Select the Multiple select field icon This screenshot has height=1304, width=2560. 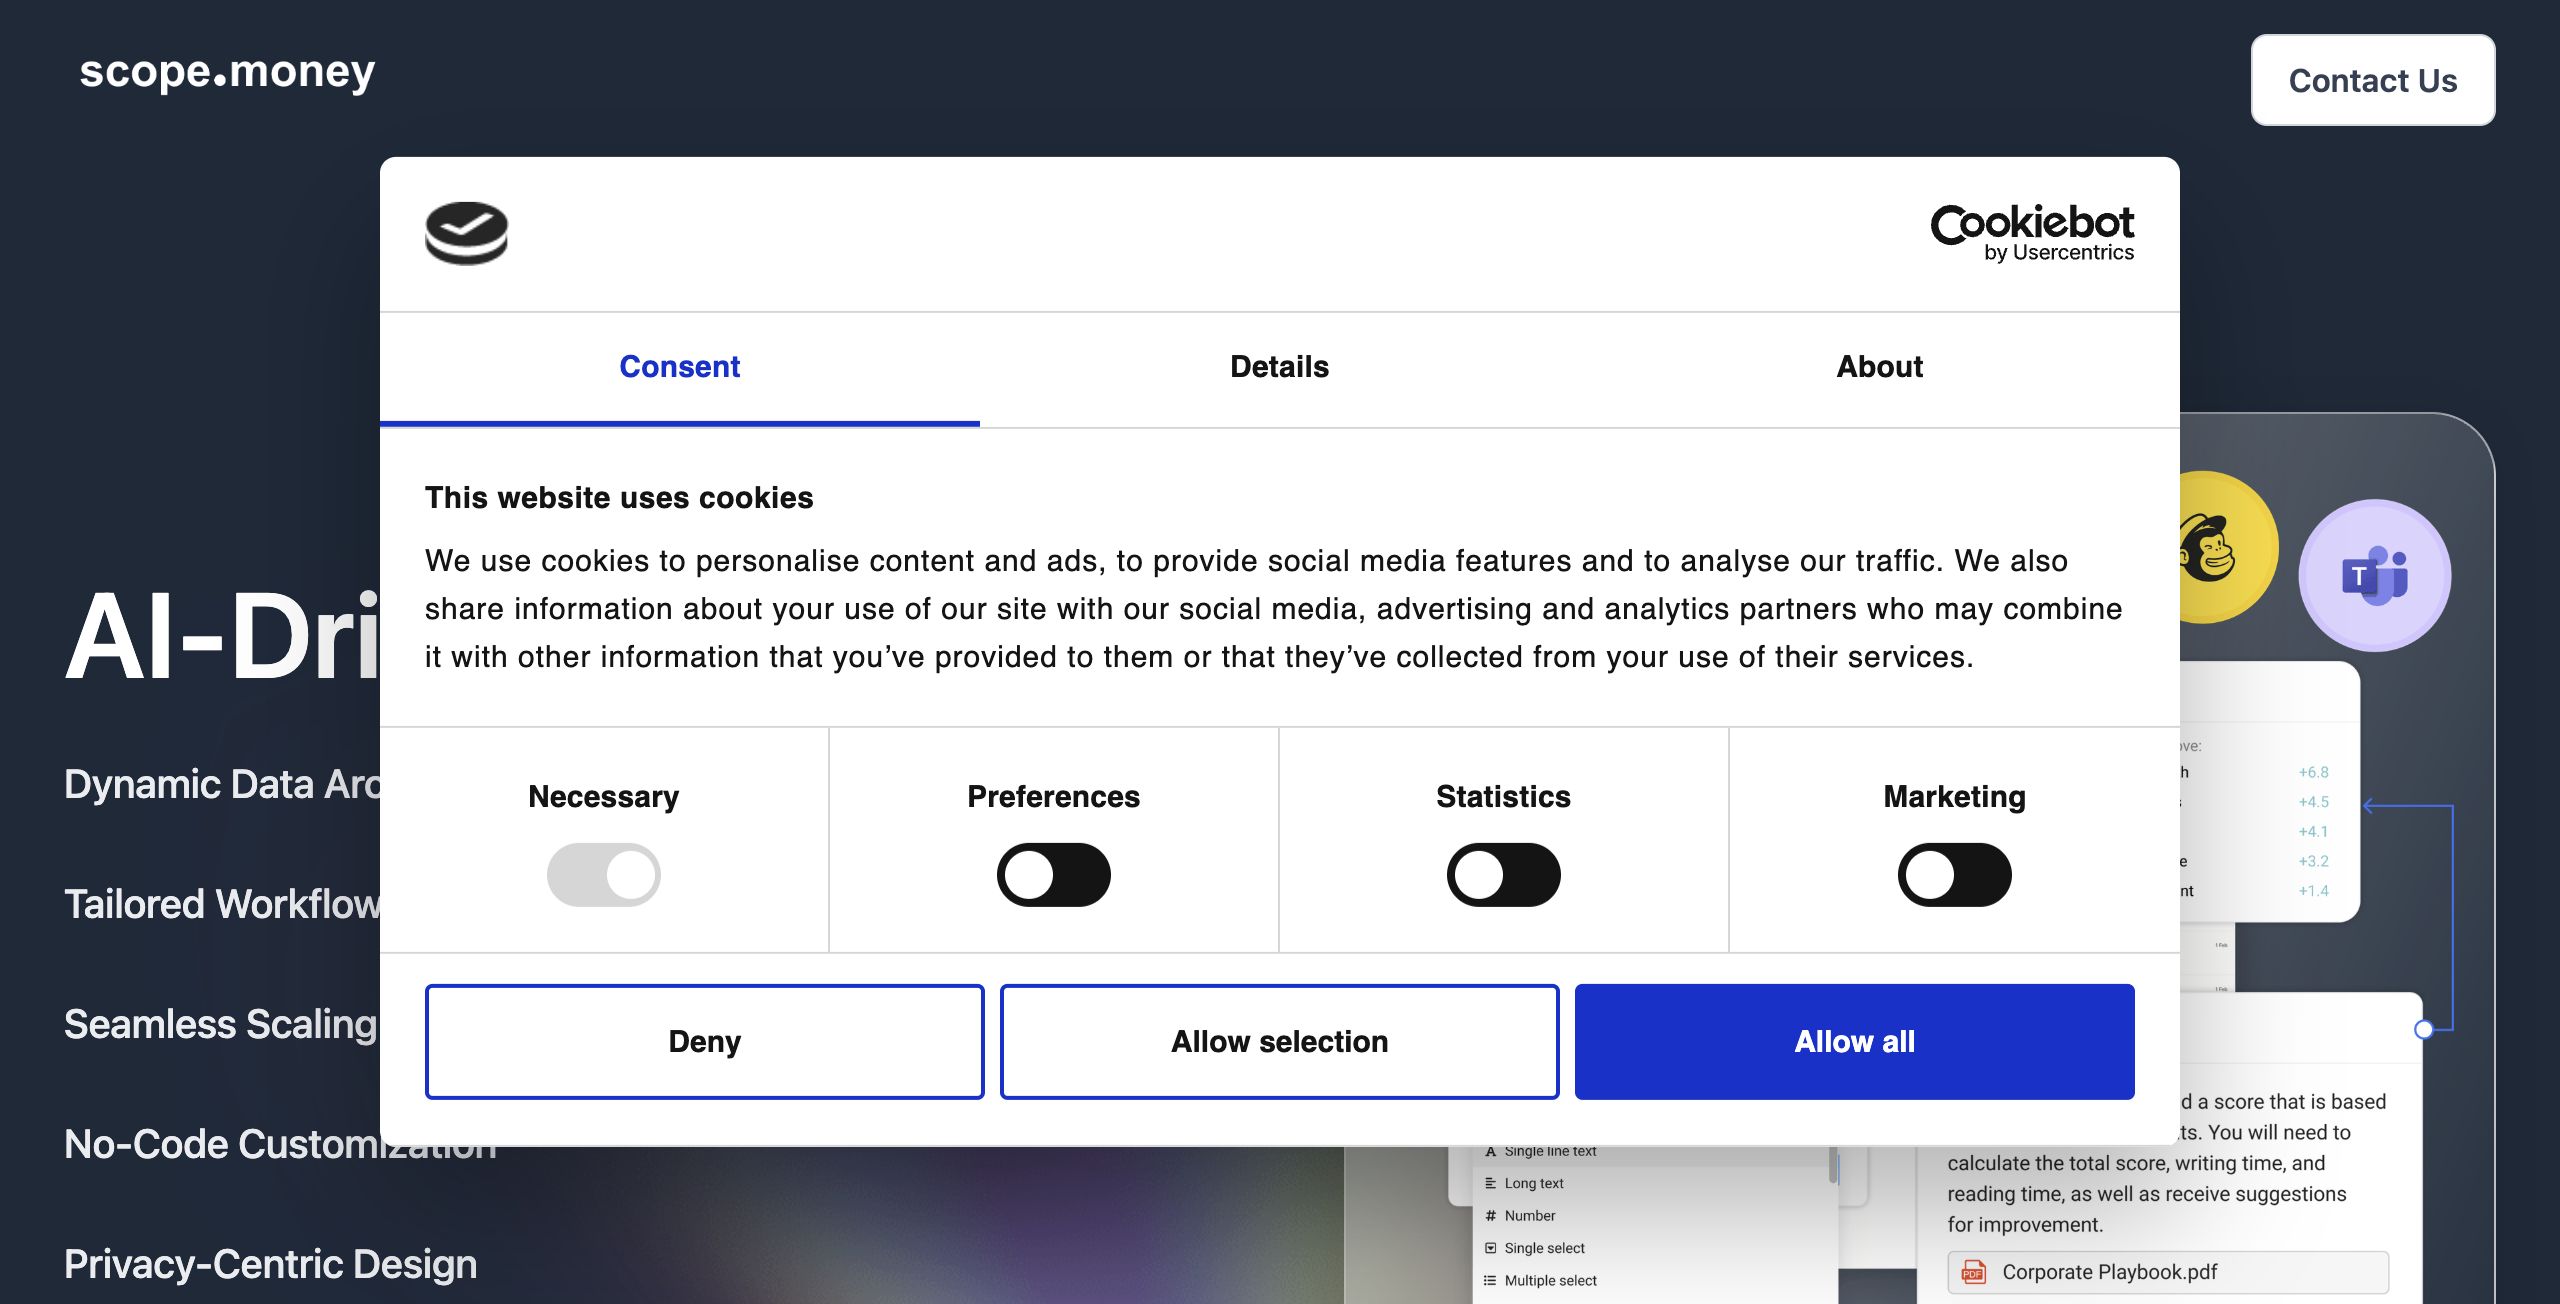click(x=1490, y=1281)
